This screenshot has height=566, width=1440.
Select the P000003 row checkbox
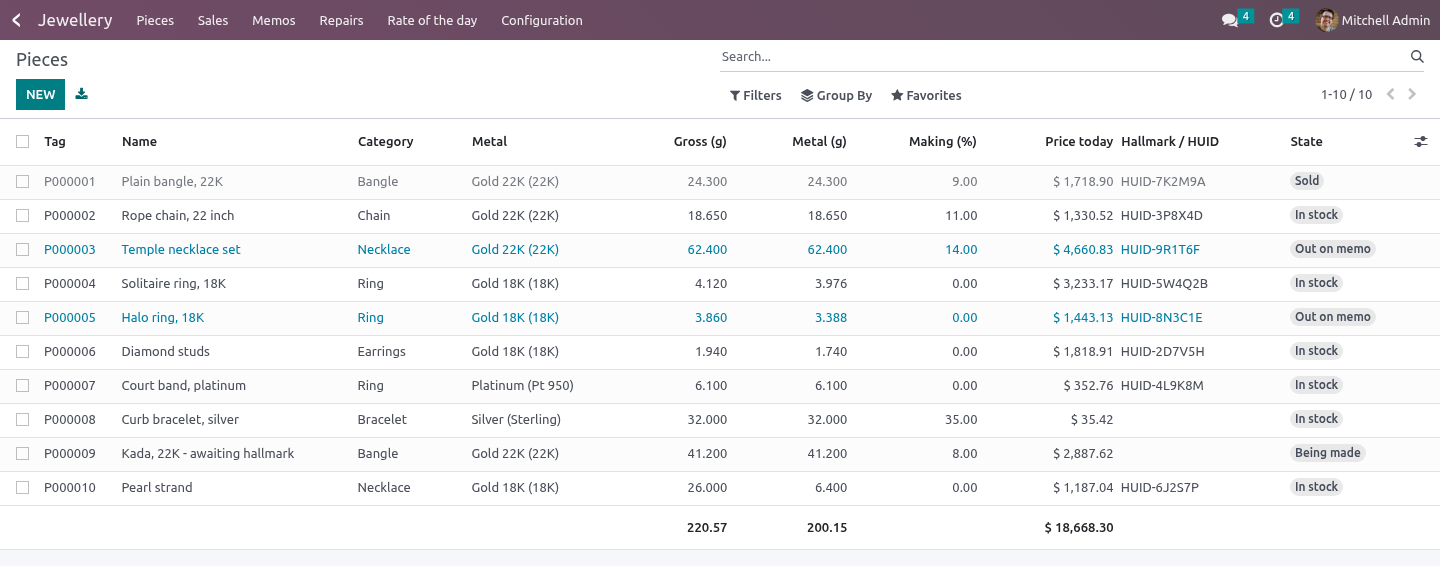coord(22,250)
